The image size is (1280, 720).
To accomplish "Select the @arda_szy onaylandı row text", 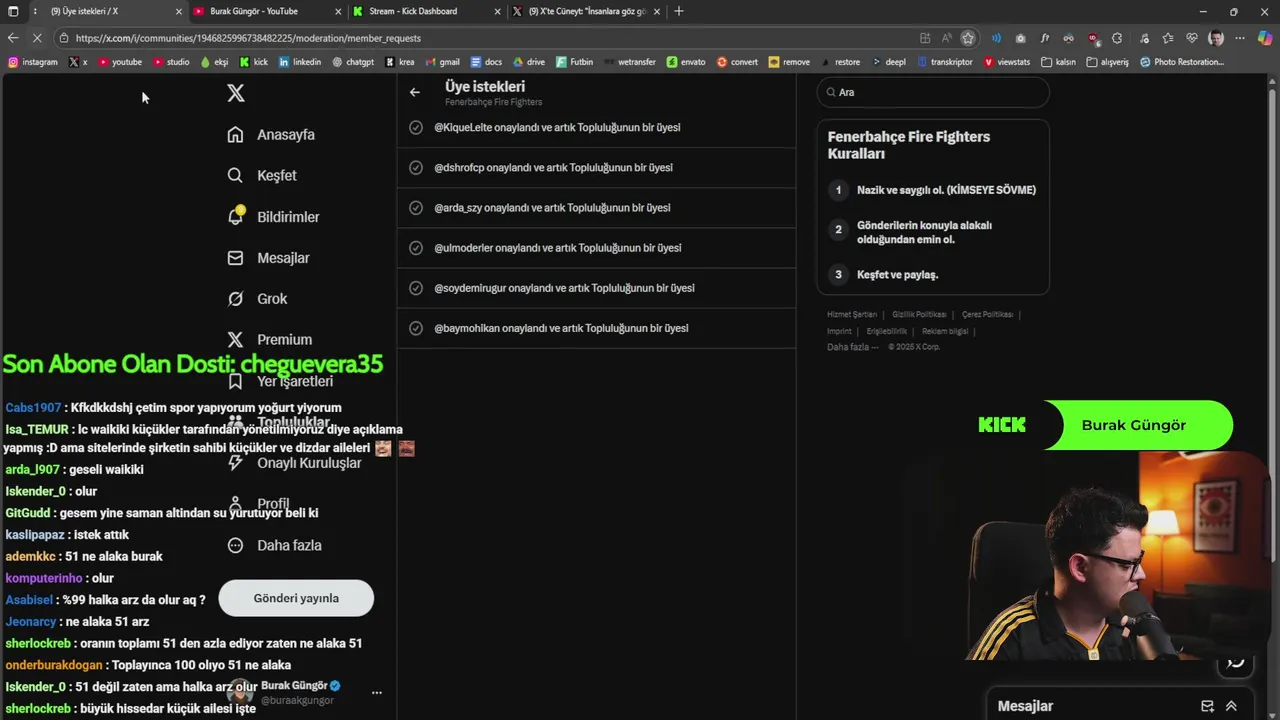I will click(x=552, y=207).
